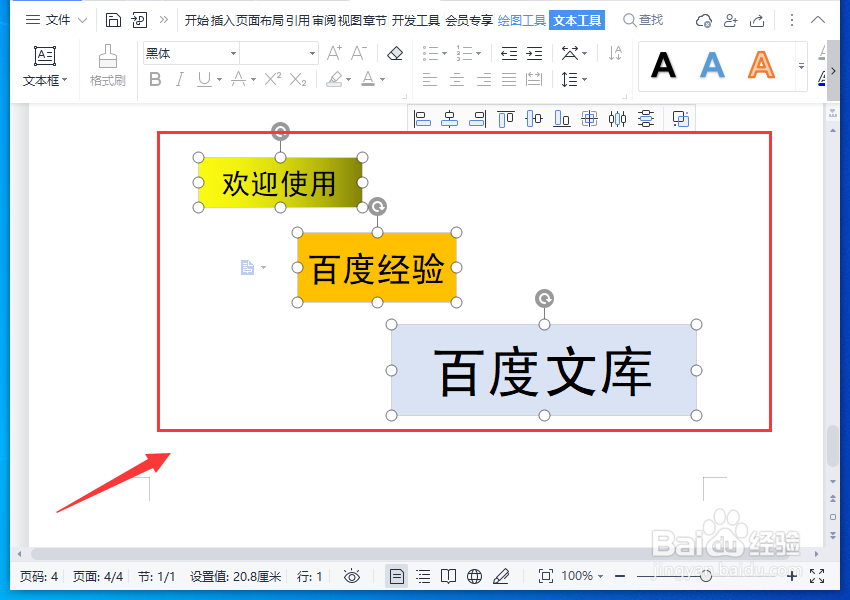The width and height of the screenshot is (850, 600).
Task: Apply subscript X₂ formatting
Action: (298, 80)
